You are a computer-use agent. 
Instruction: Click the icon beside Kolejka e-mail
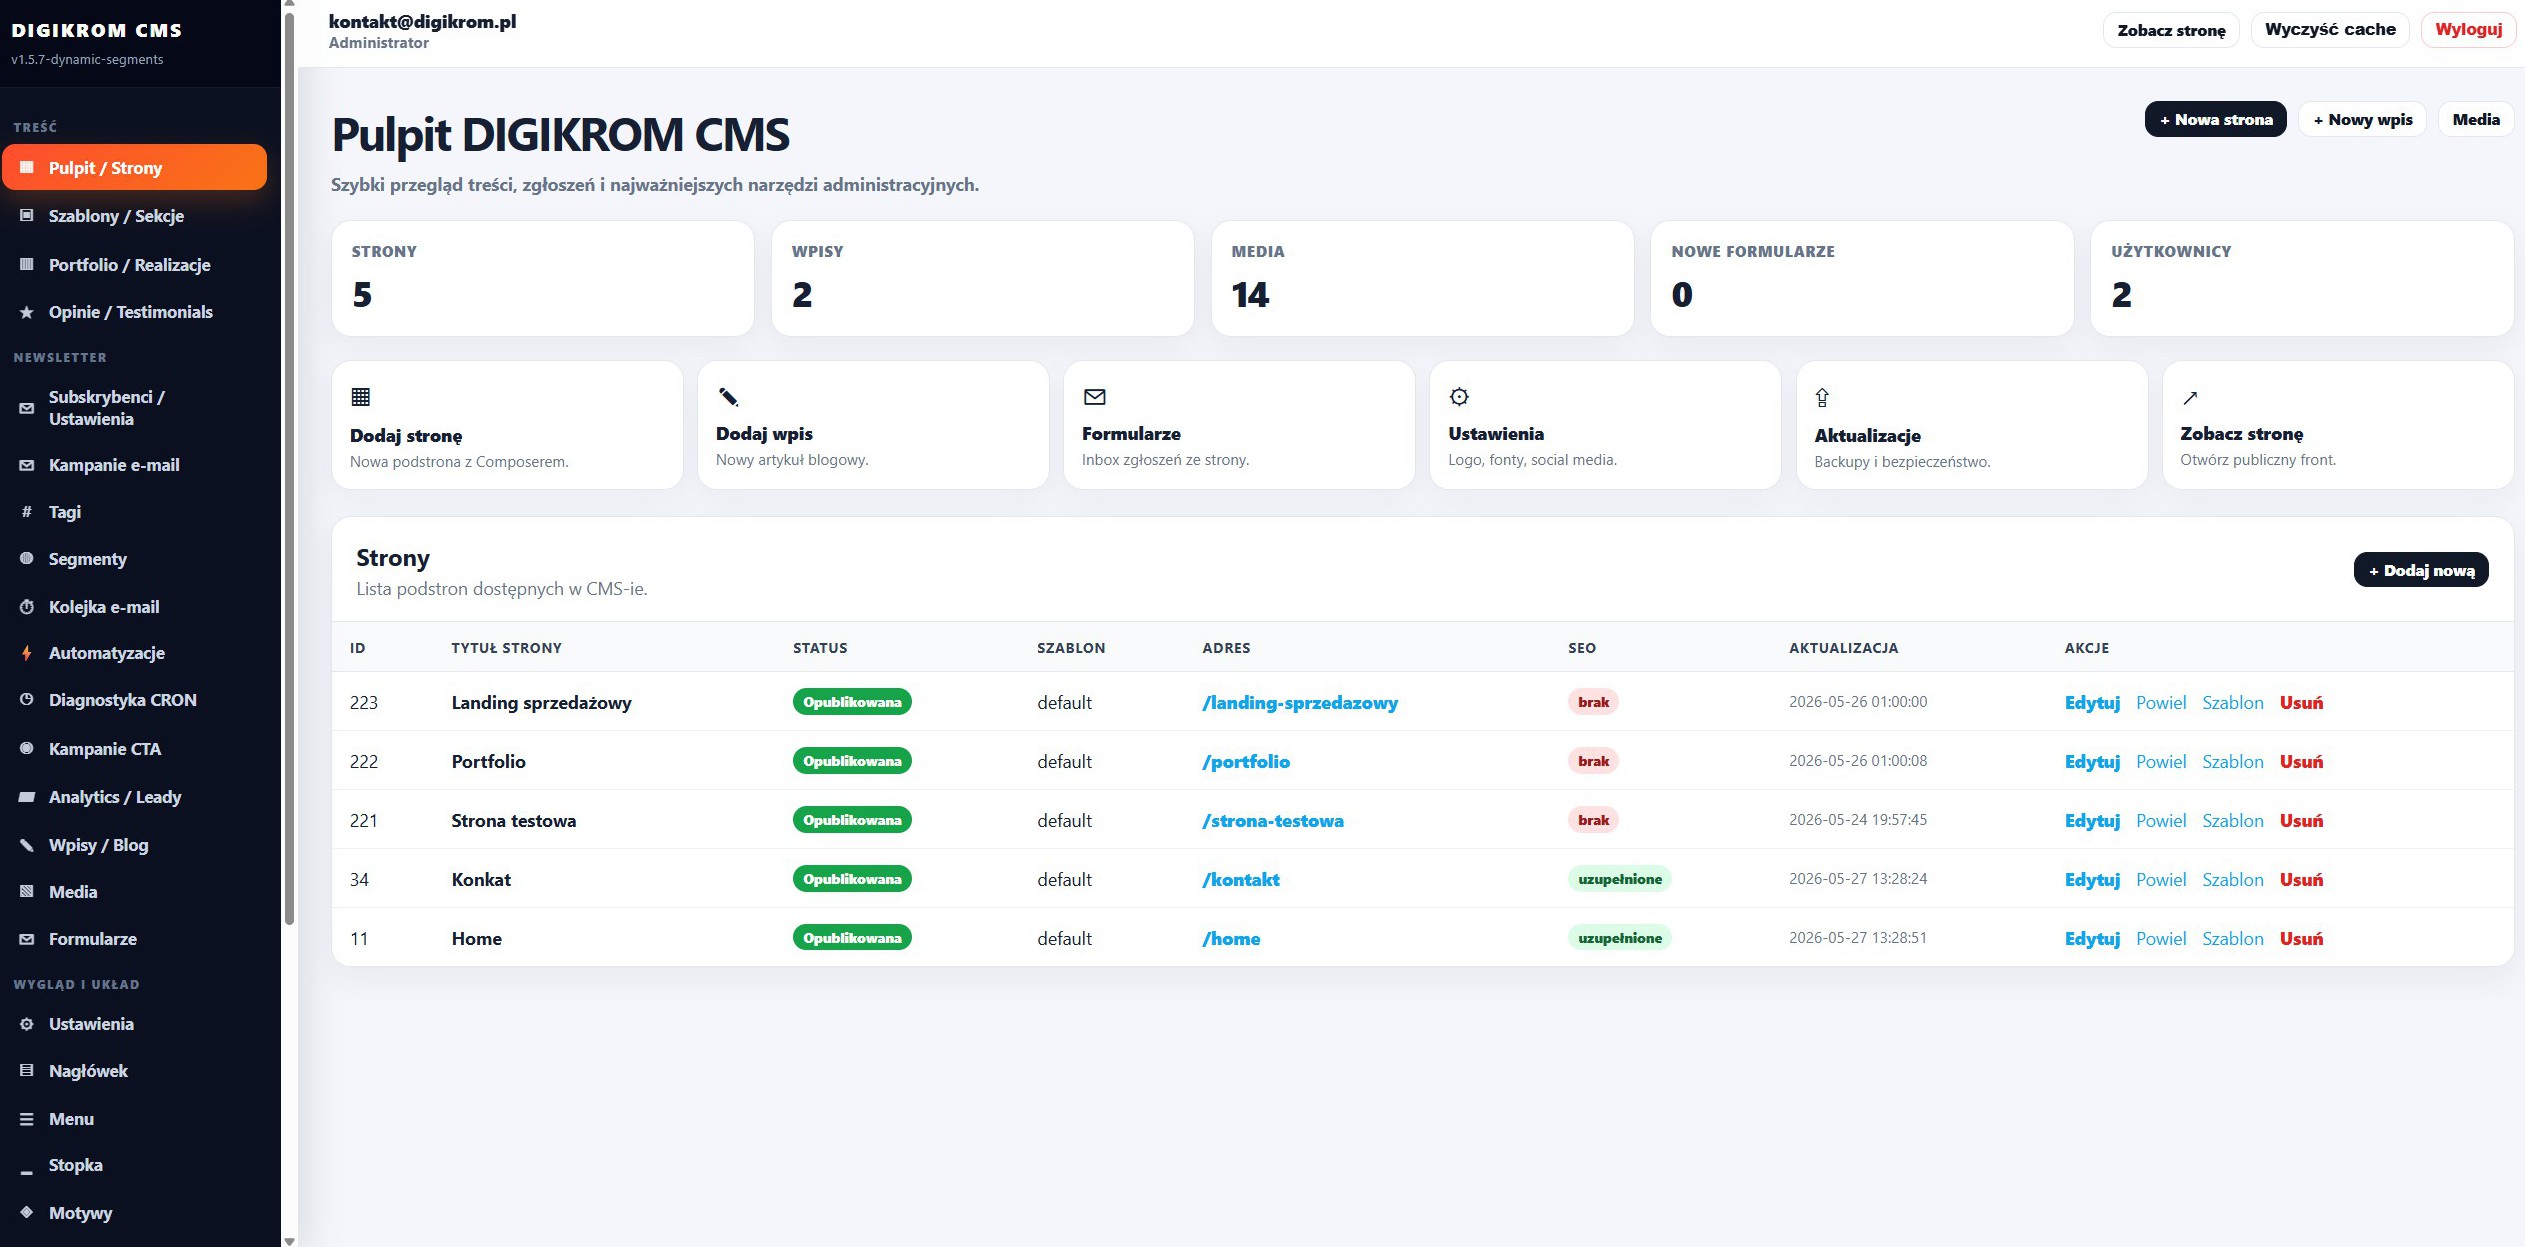[x=27, y=607]
